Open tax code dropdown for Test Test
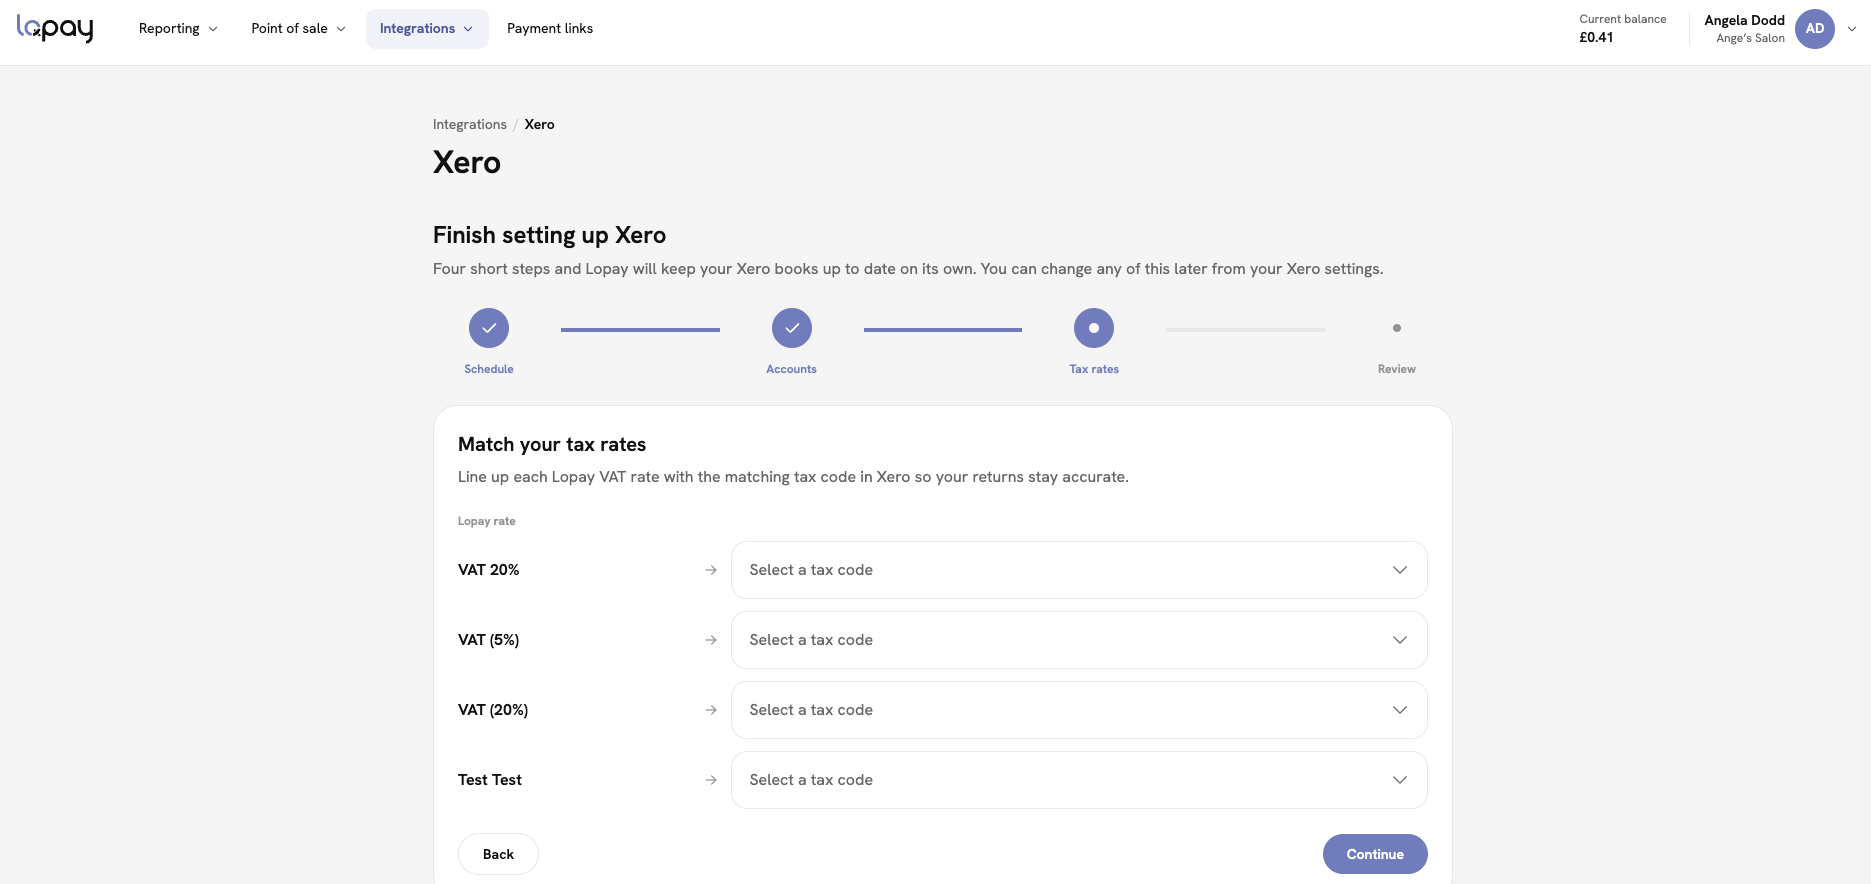This screenshot has height=884, width=1871. pos(1079,780)
